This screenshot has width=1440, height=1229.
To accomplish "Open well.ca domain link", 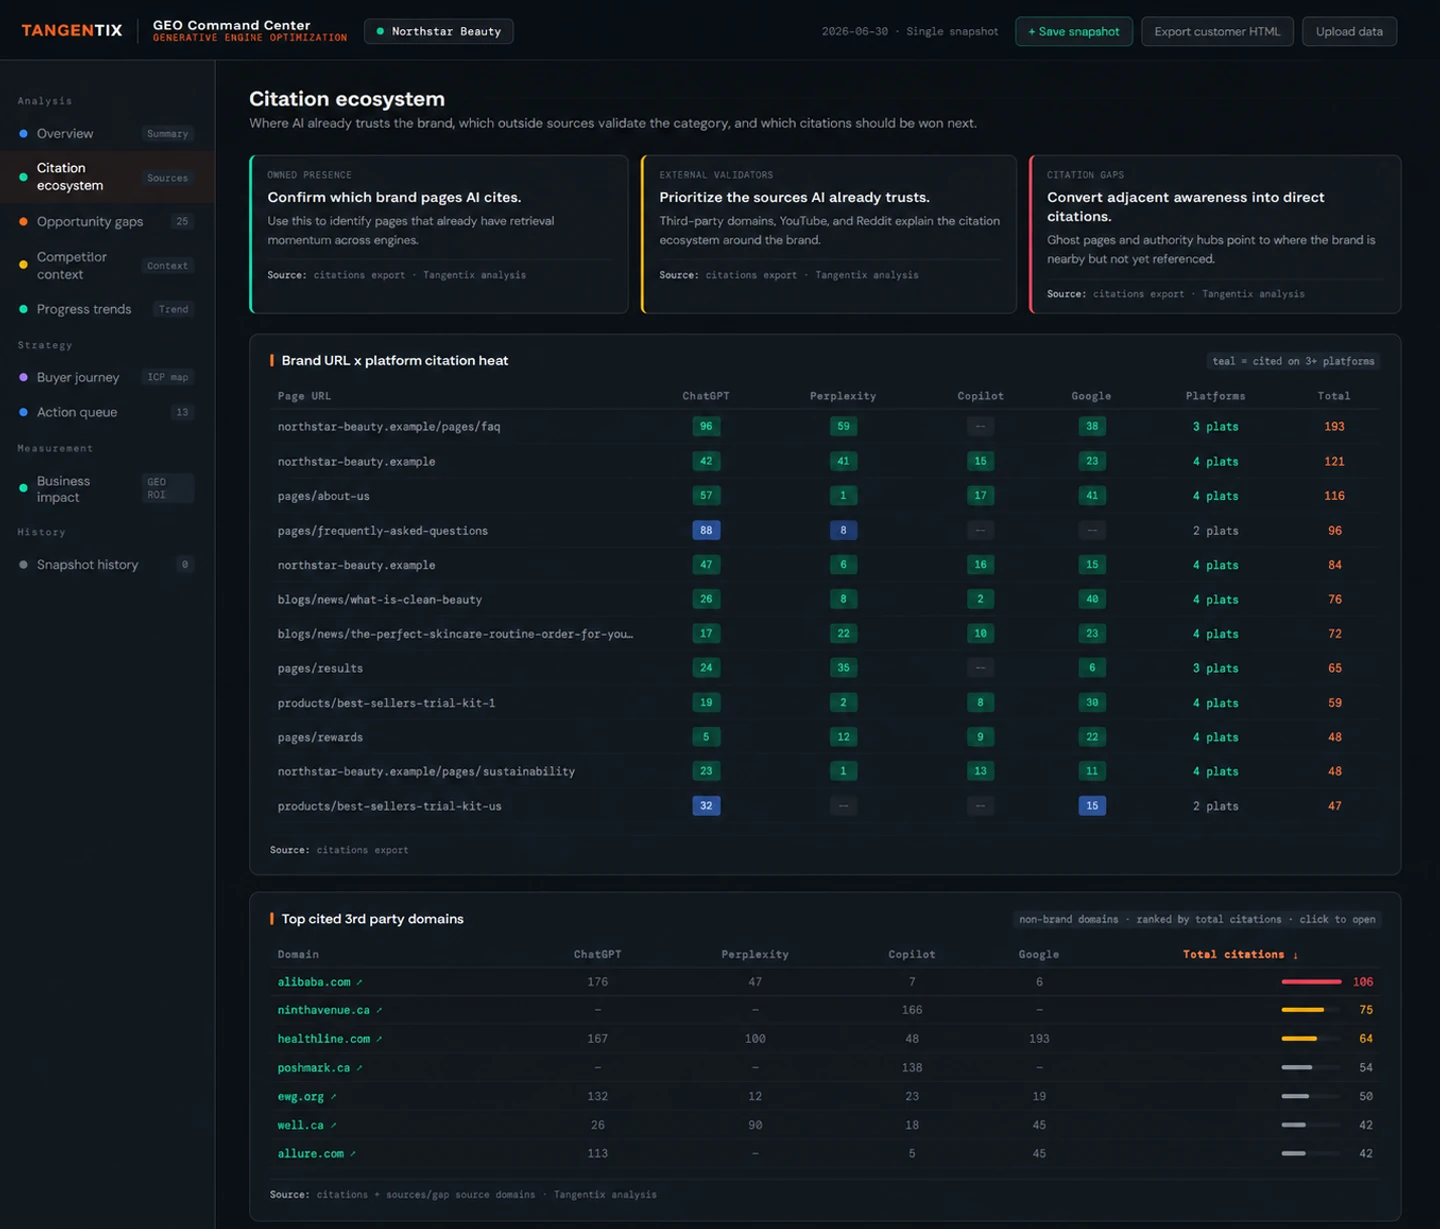I will click(x=300, y=1125).
